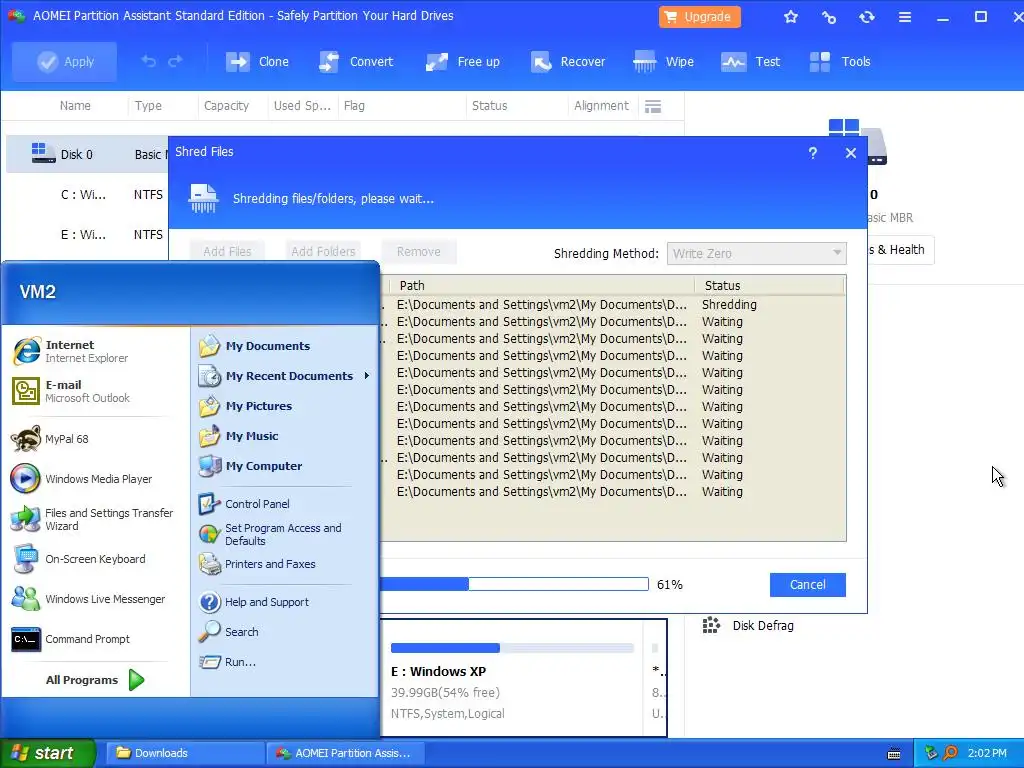
Task: Click the key/link icon in title bar
Action: (x=829, y=17)
